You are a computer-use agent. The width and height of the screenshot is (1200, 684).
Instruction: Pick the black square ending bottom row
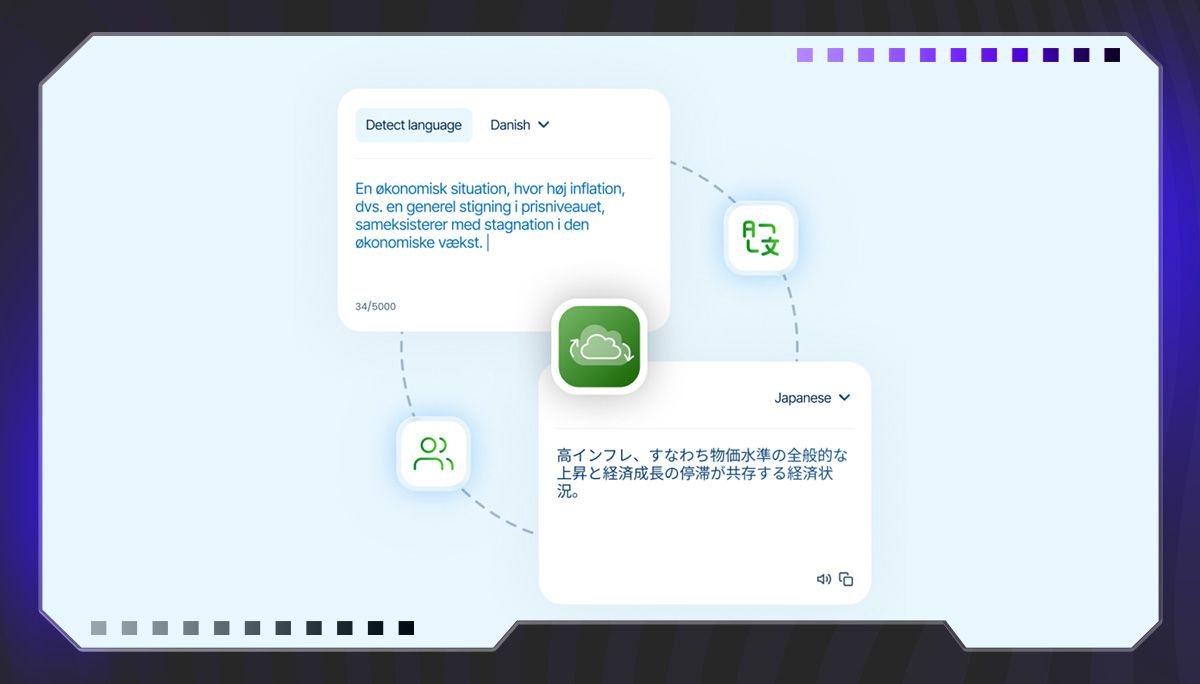(406, 628)
